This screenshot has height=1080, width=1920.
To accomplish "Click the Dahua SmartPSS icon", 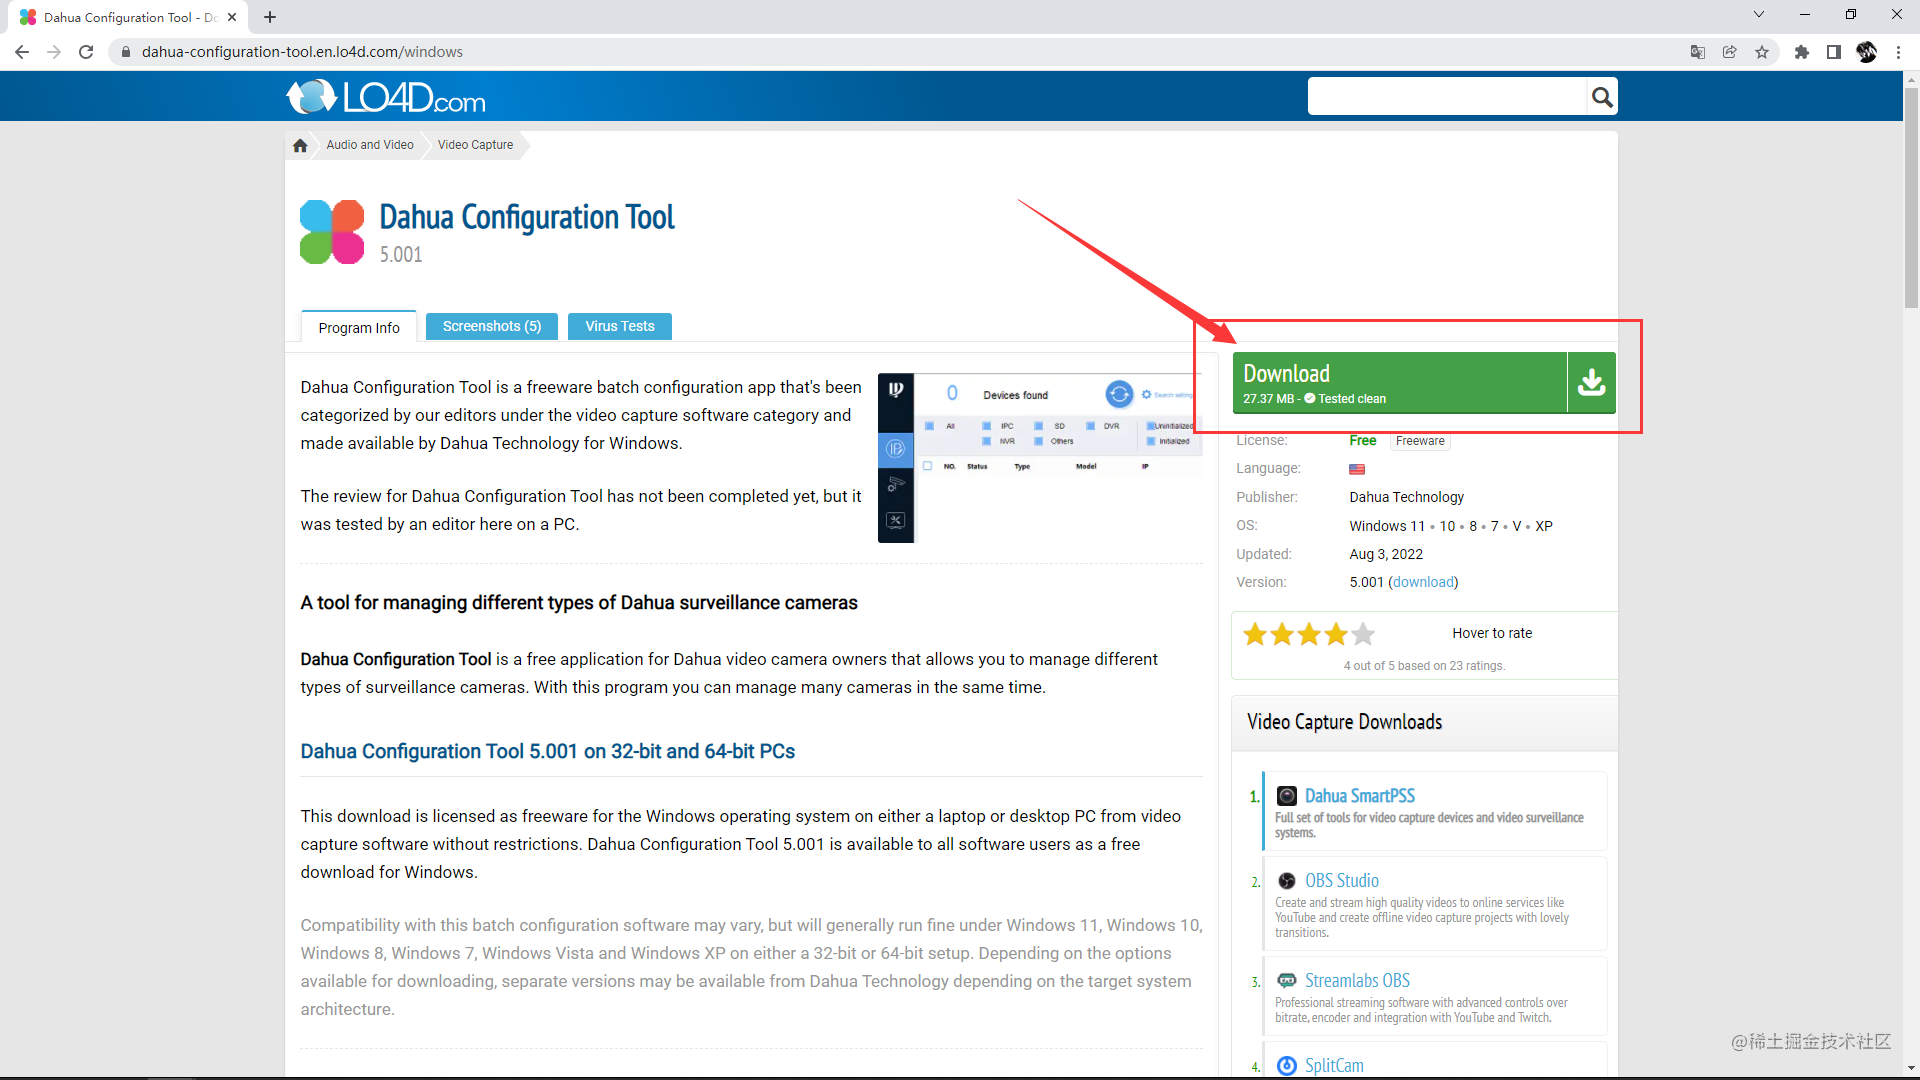I will 1287,796.
